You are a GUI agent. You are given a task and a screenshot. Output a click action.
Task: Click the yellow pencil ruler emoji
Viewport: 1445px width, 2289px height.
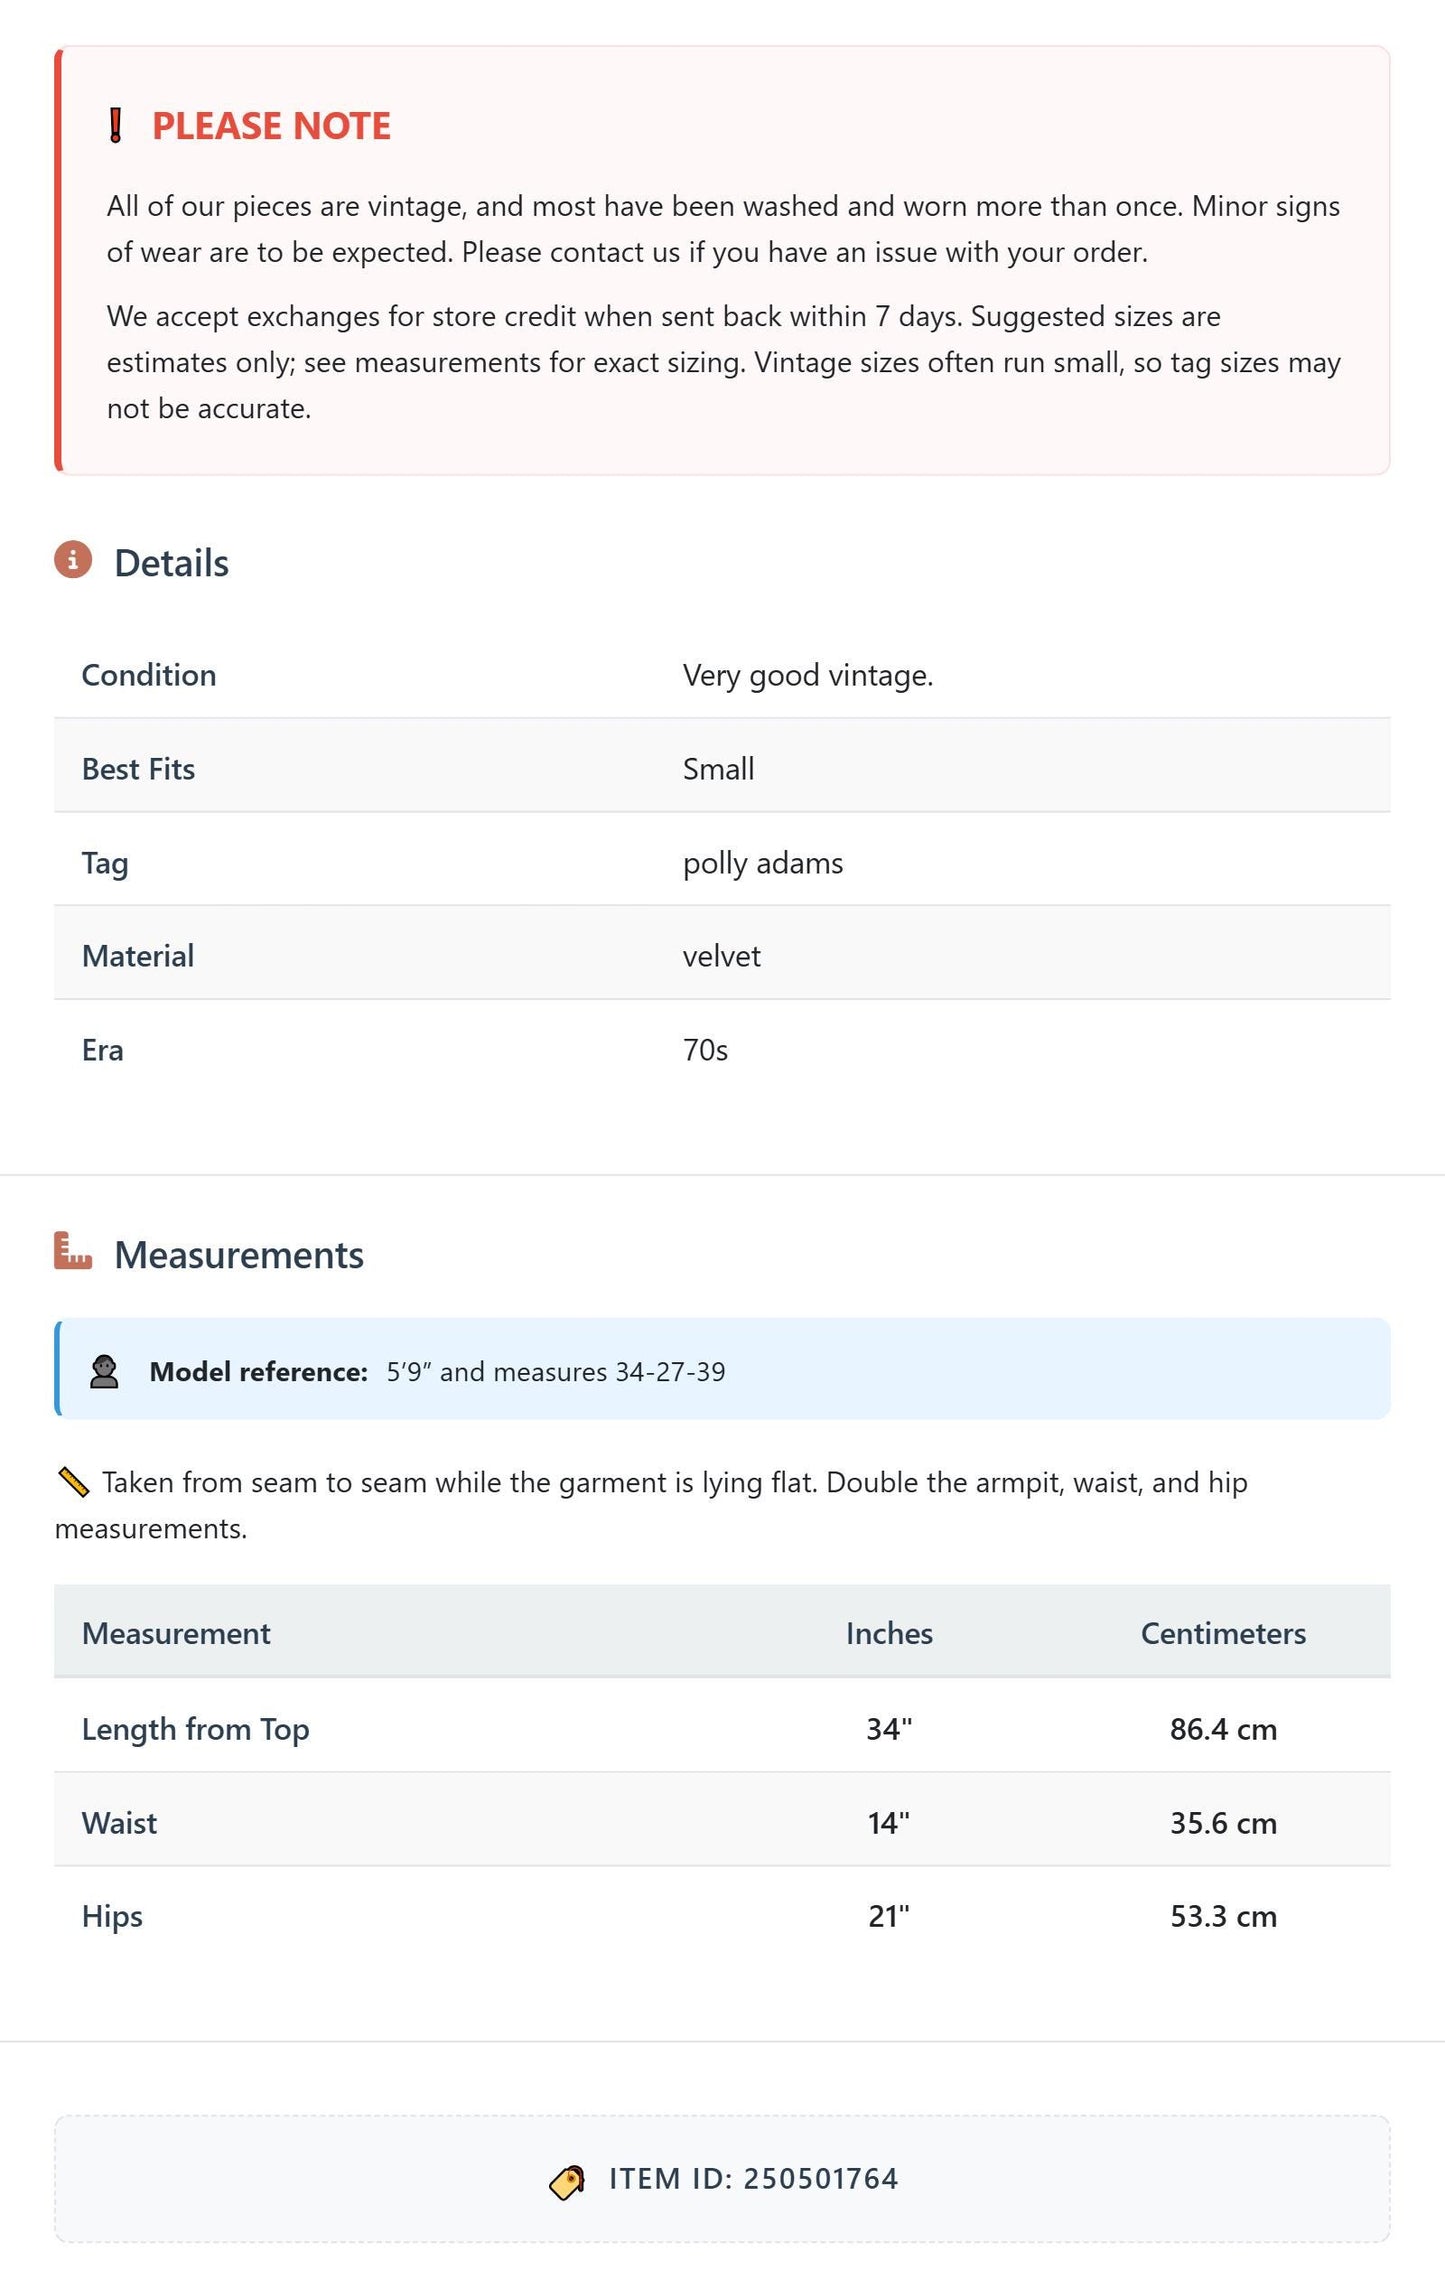[74, 1482]
